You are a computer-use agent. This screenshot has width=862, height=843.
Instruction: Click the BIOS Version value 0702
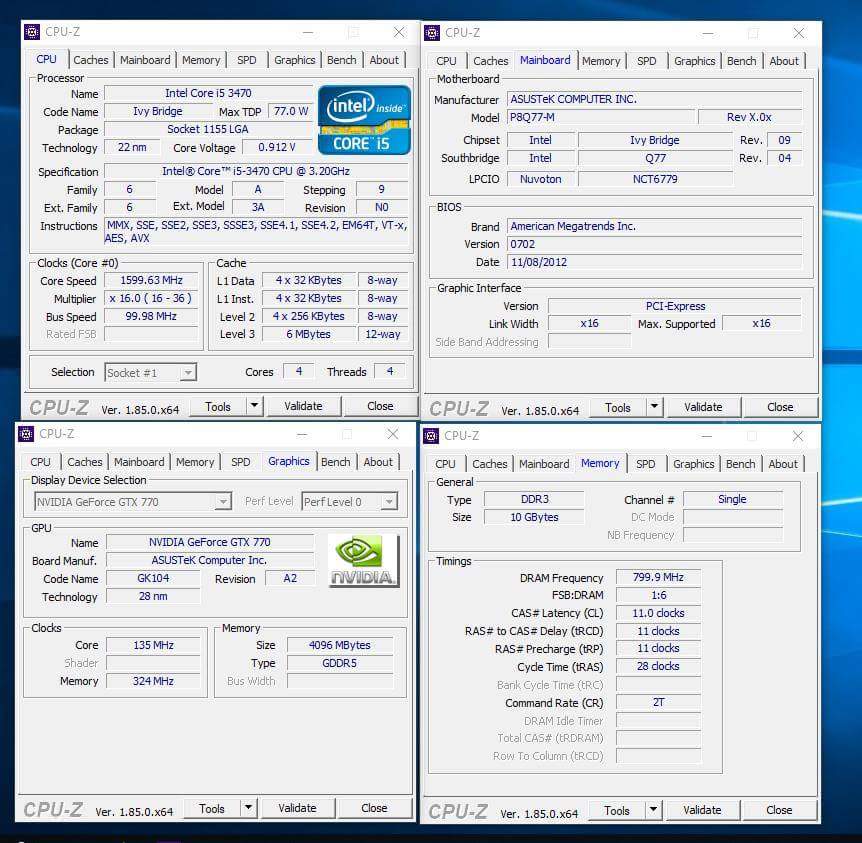click(x=654, y=244)
